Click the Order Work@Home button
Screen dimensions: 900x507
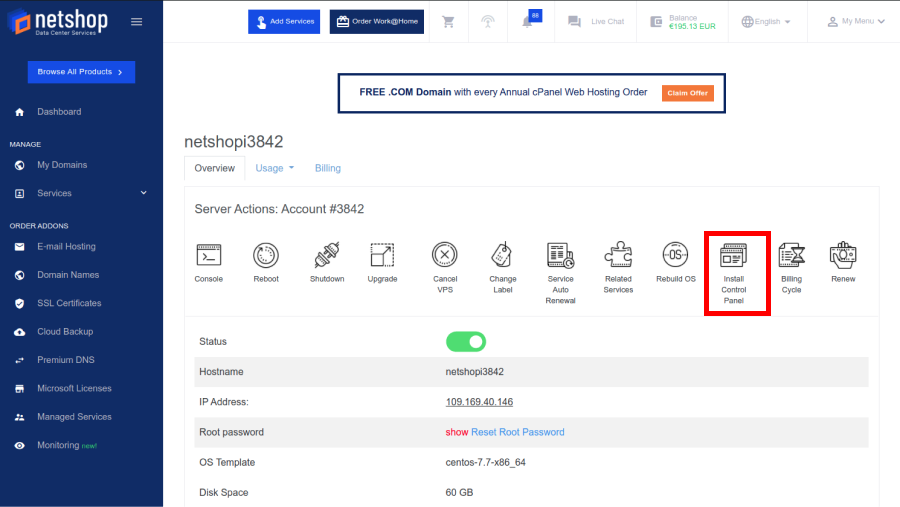(377, 22)
